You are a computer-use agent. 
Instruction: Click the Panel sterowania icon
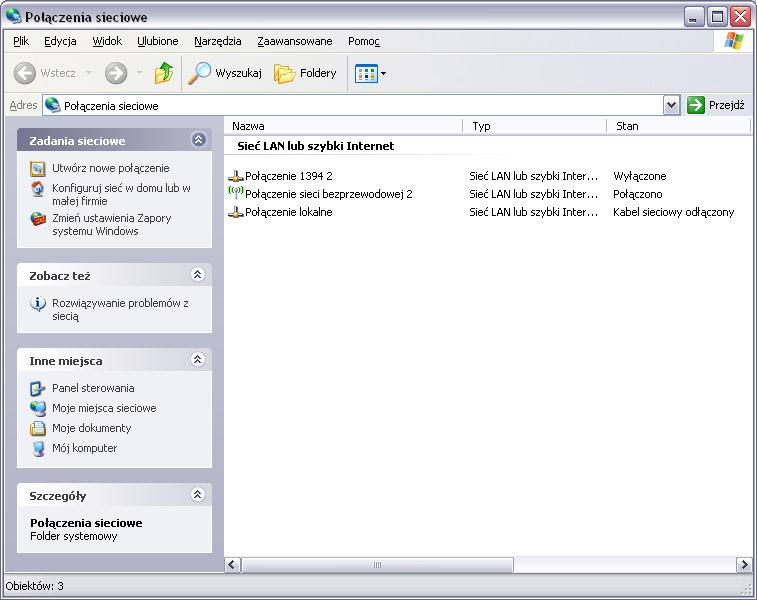[38, 389]
